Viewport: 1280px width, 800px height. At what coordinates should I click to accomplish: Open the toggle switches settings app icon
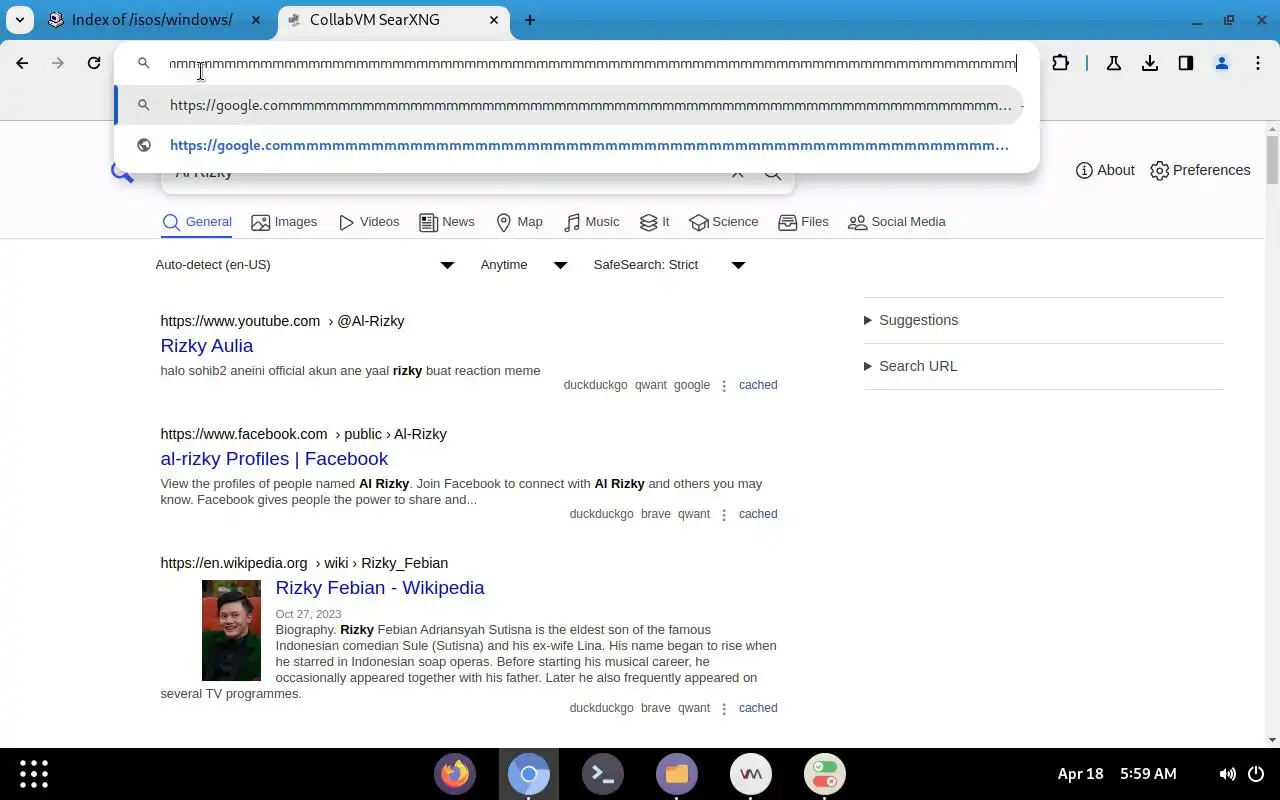coord(825,774)
